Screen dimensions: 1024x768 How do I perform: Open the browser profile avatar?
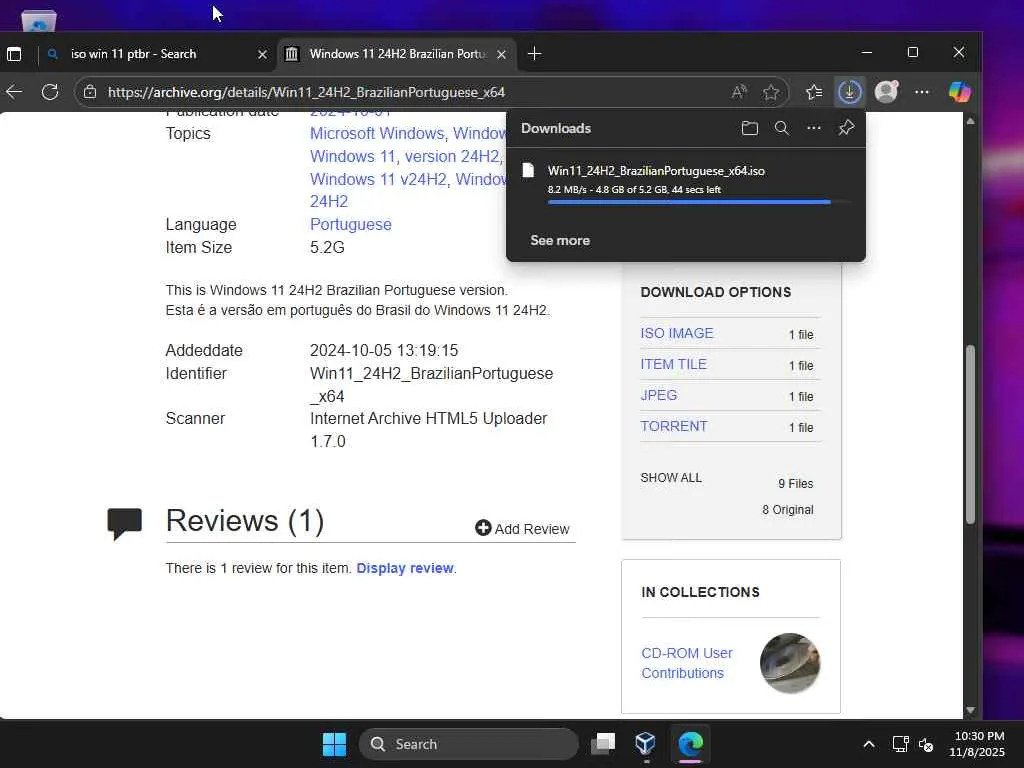886,92
